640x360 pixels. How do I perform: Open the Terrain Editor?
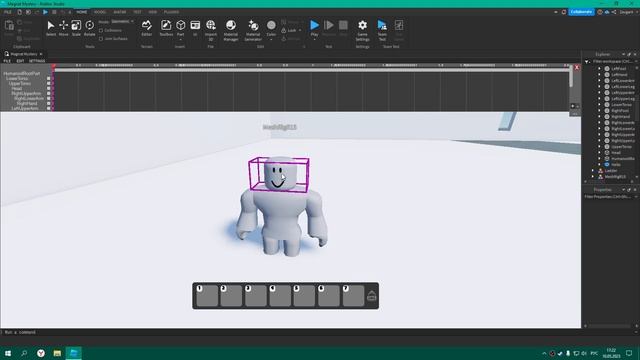click(x=147, y=28)
